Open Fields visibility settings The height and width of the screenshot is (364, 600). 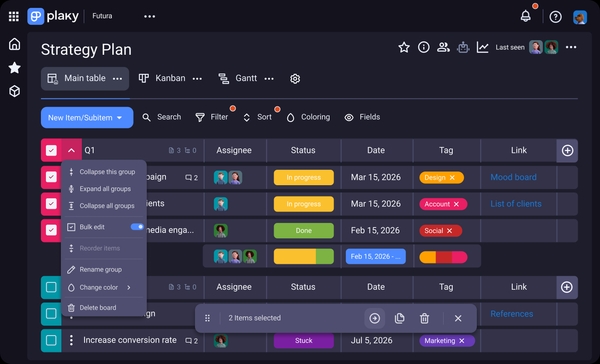362,117
